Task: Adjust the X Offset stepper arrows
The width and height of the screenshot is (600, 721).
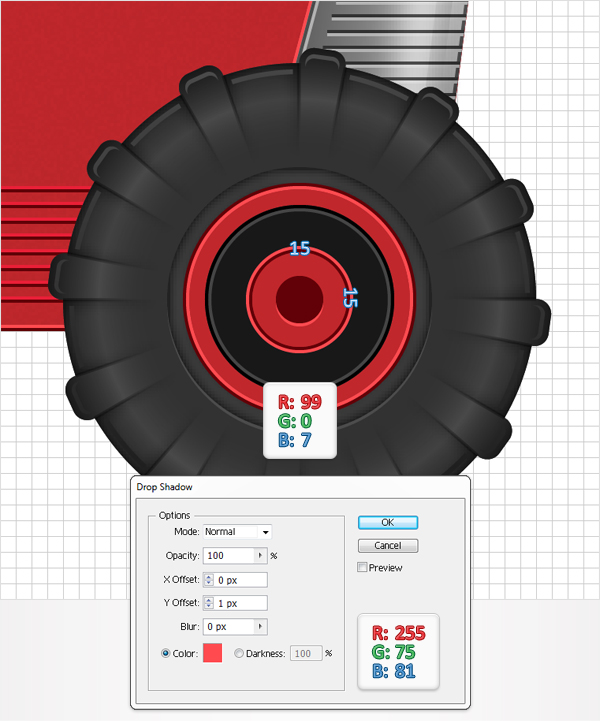Action: point(209,580)
